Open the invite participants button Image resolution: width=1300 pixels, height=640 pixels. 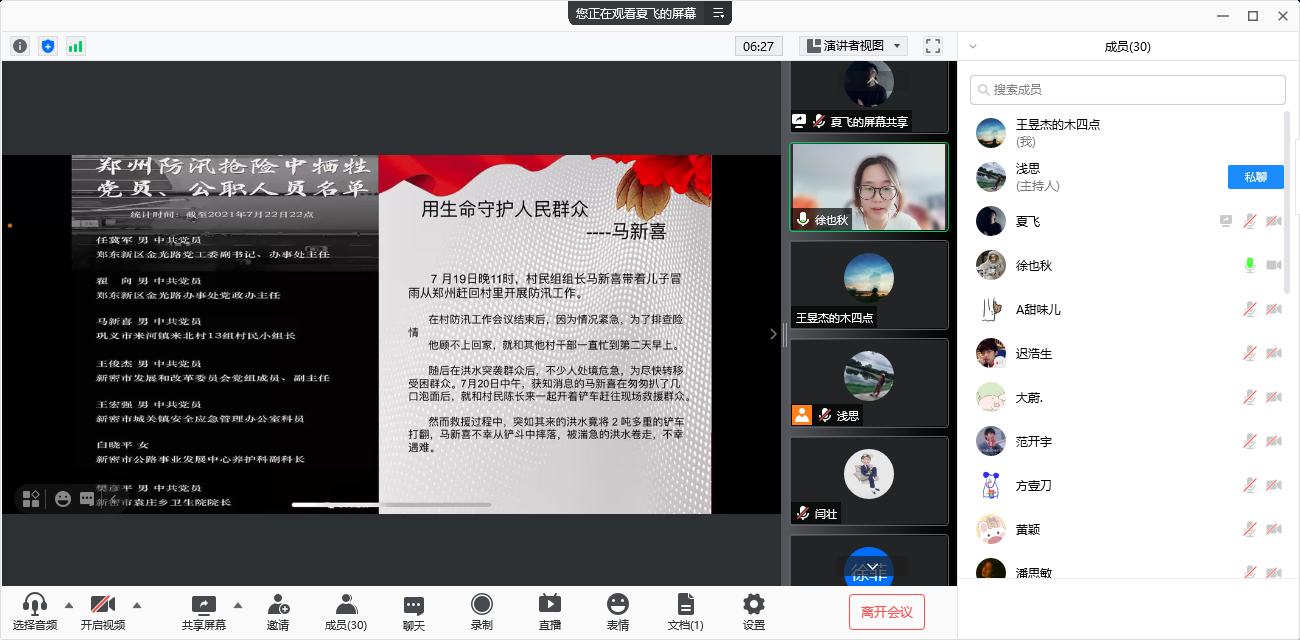[278, 611]
